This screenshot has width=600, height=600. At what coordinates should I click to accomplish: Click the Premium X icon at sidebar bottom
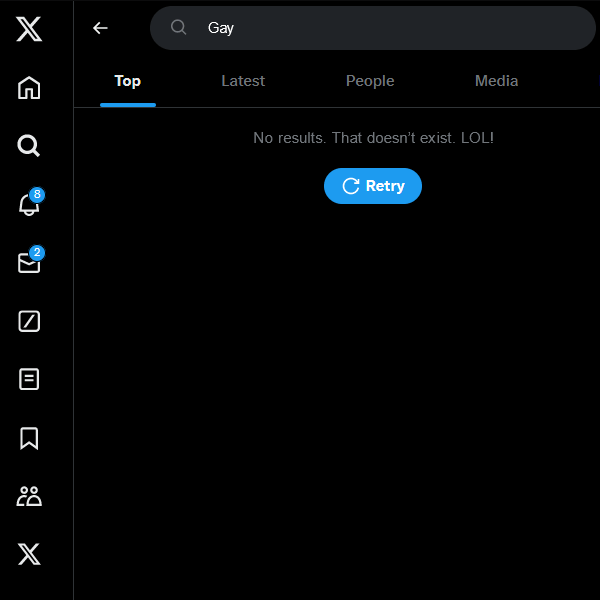point(29,554)
